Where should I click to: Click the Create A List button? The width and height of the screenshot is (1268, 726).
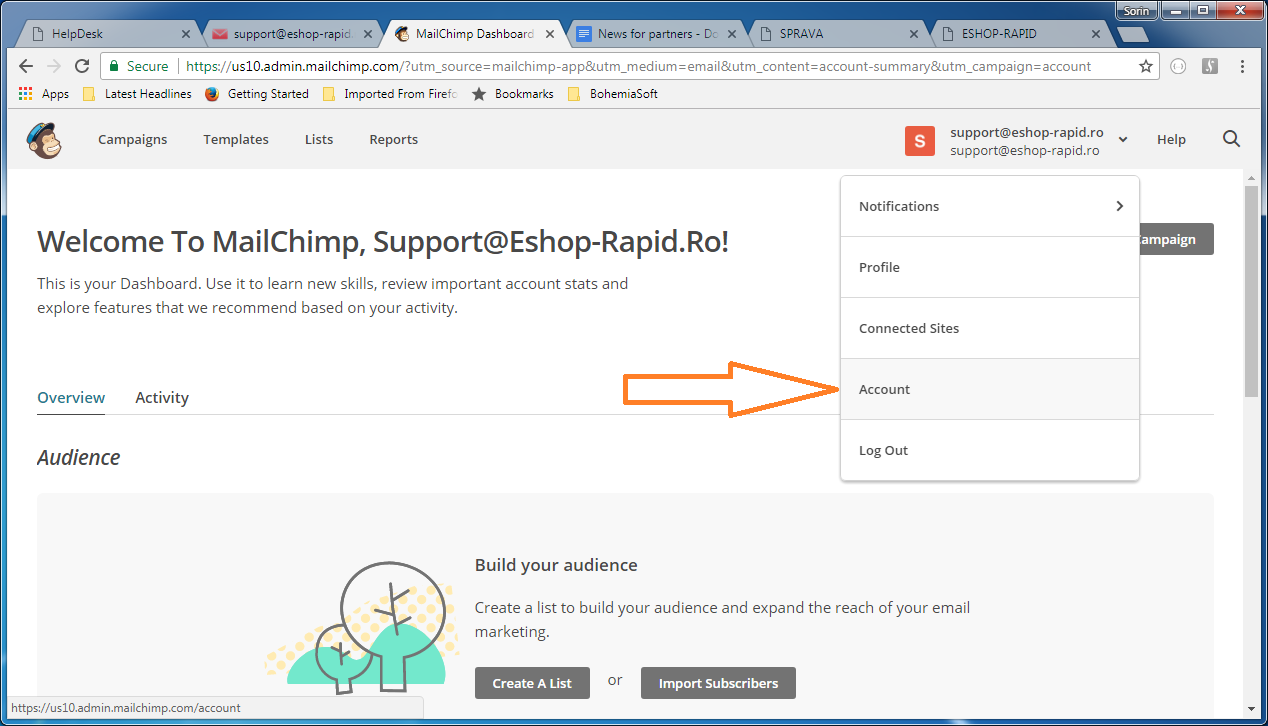pyautogui.click(x=532, y=683)
